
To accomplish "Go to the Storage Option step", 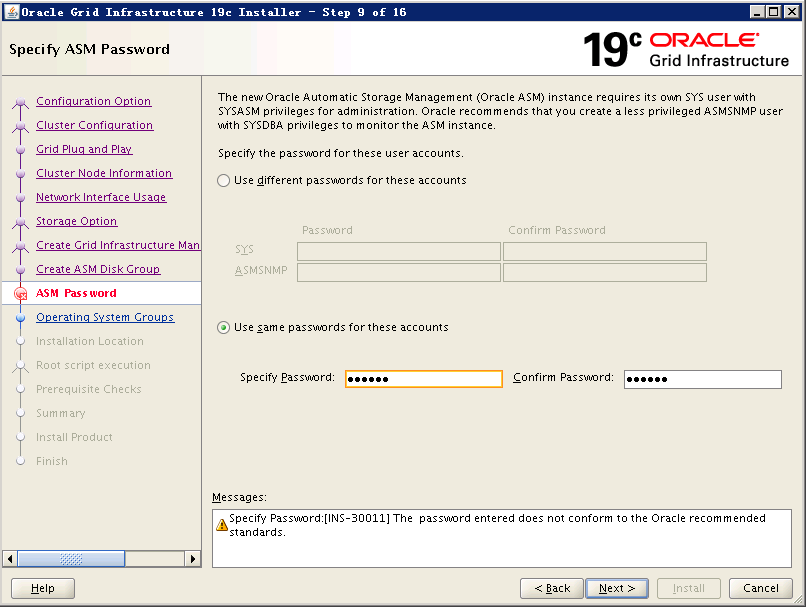I will coord(76,221).
